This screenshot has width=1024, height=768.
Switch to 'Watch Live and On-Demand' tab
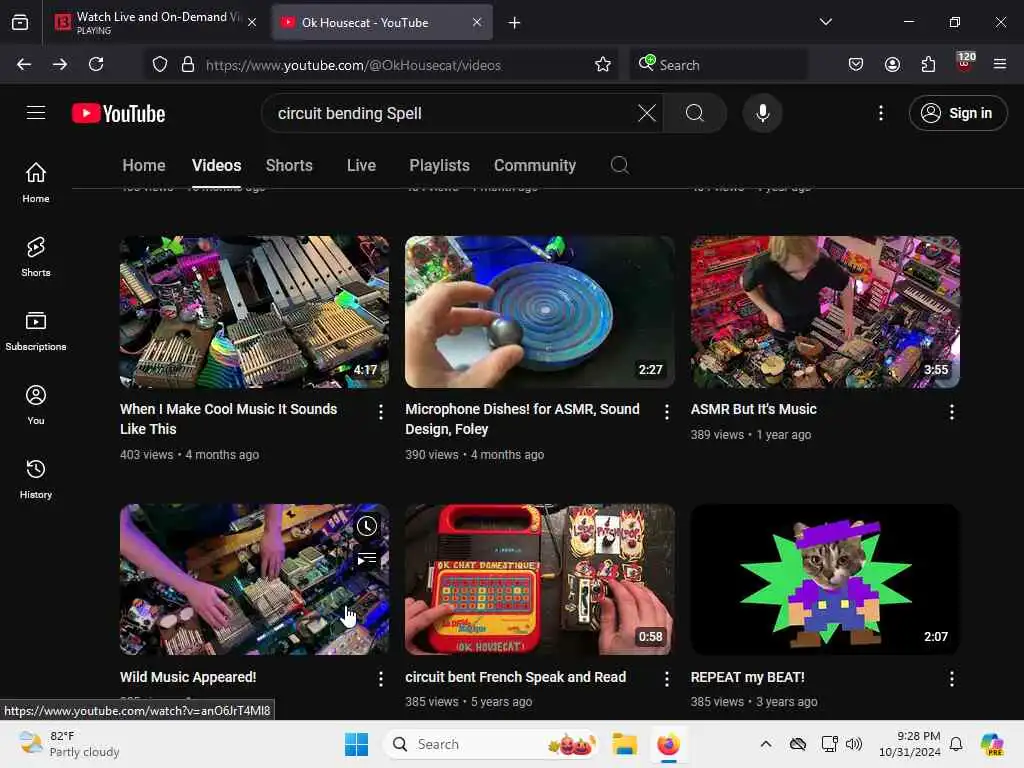157,22
